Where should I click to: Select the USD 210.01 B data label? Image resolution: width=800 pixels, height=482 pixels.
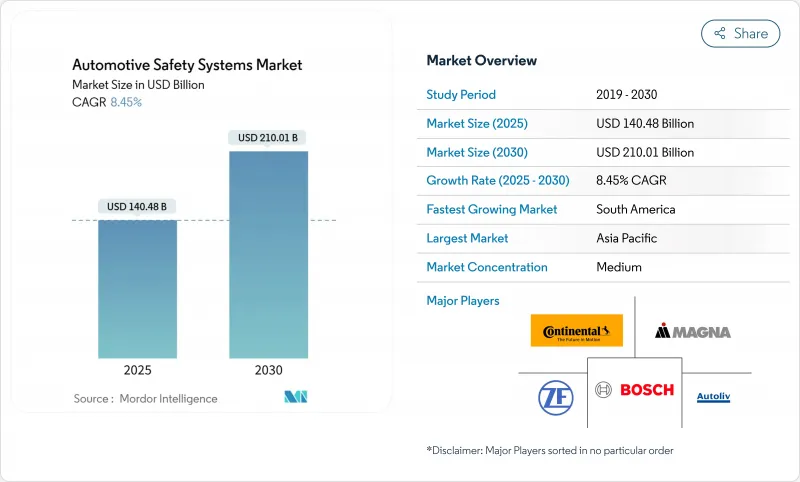(x=268, y=137)
